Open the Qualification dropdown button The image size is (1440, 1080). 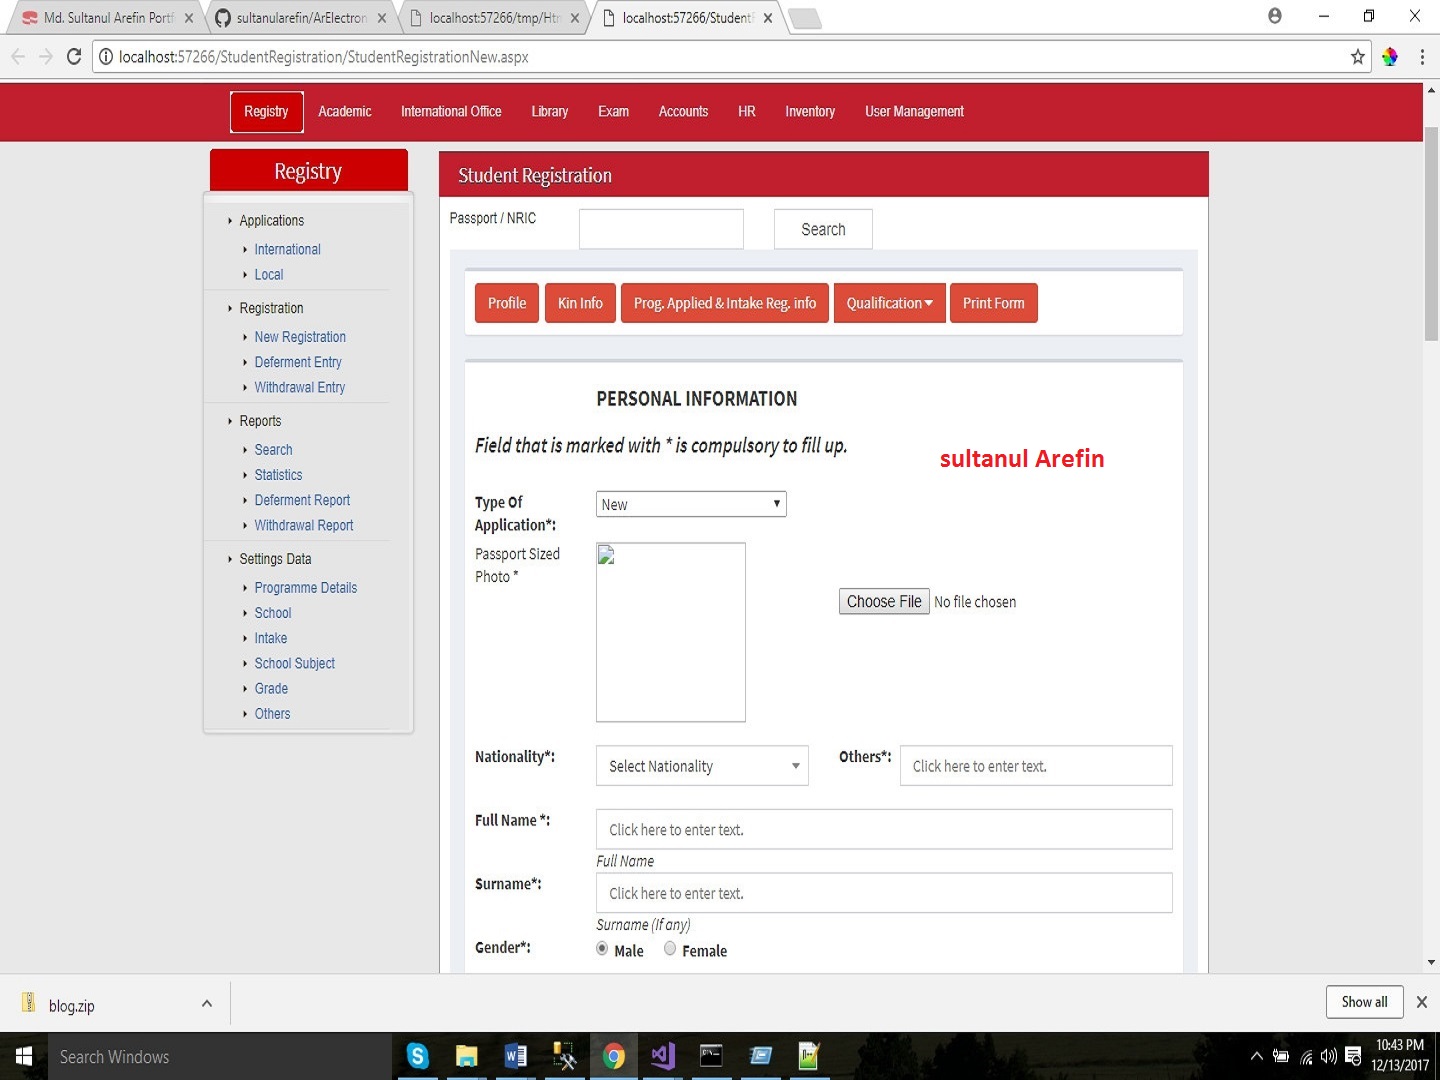(889, 303)
